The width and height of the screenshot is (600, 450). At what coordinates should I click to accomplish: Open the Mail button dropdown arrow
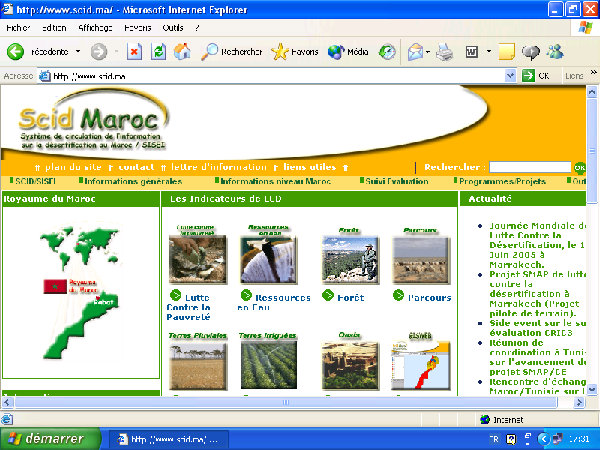[428, 52]
